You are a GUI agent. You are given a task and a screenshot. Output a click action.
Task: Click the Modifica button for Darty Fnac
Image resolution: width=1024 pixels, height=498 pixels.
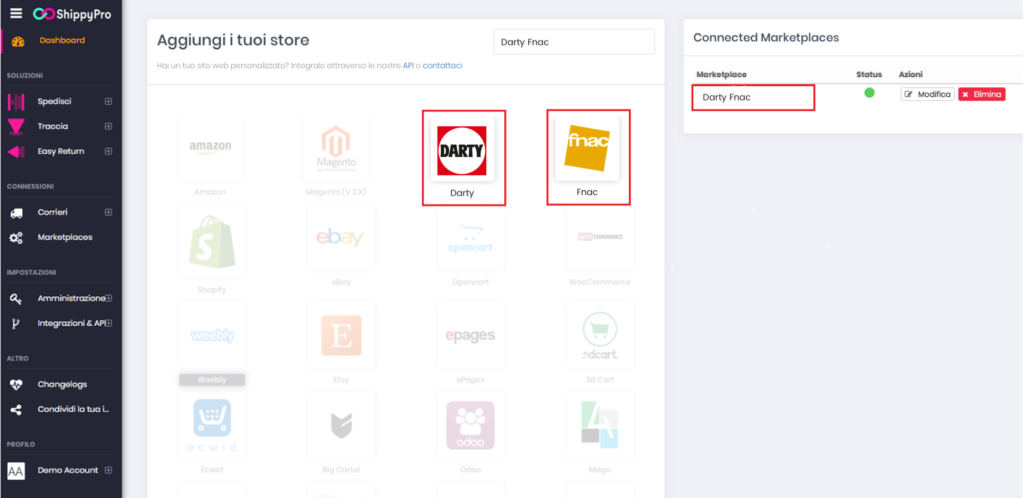[x=927, y=95]
